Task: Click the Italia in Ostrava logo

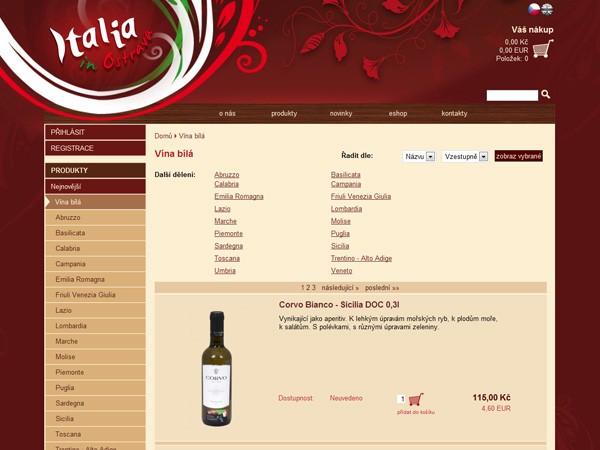Action: pyautogui.click(x=101, y=44)
